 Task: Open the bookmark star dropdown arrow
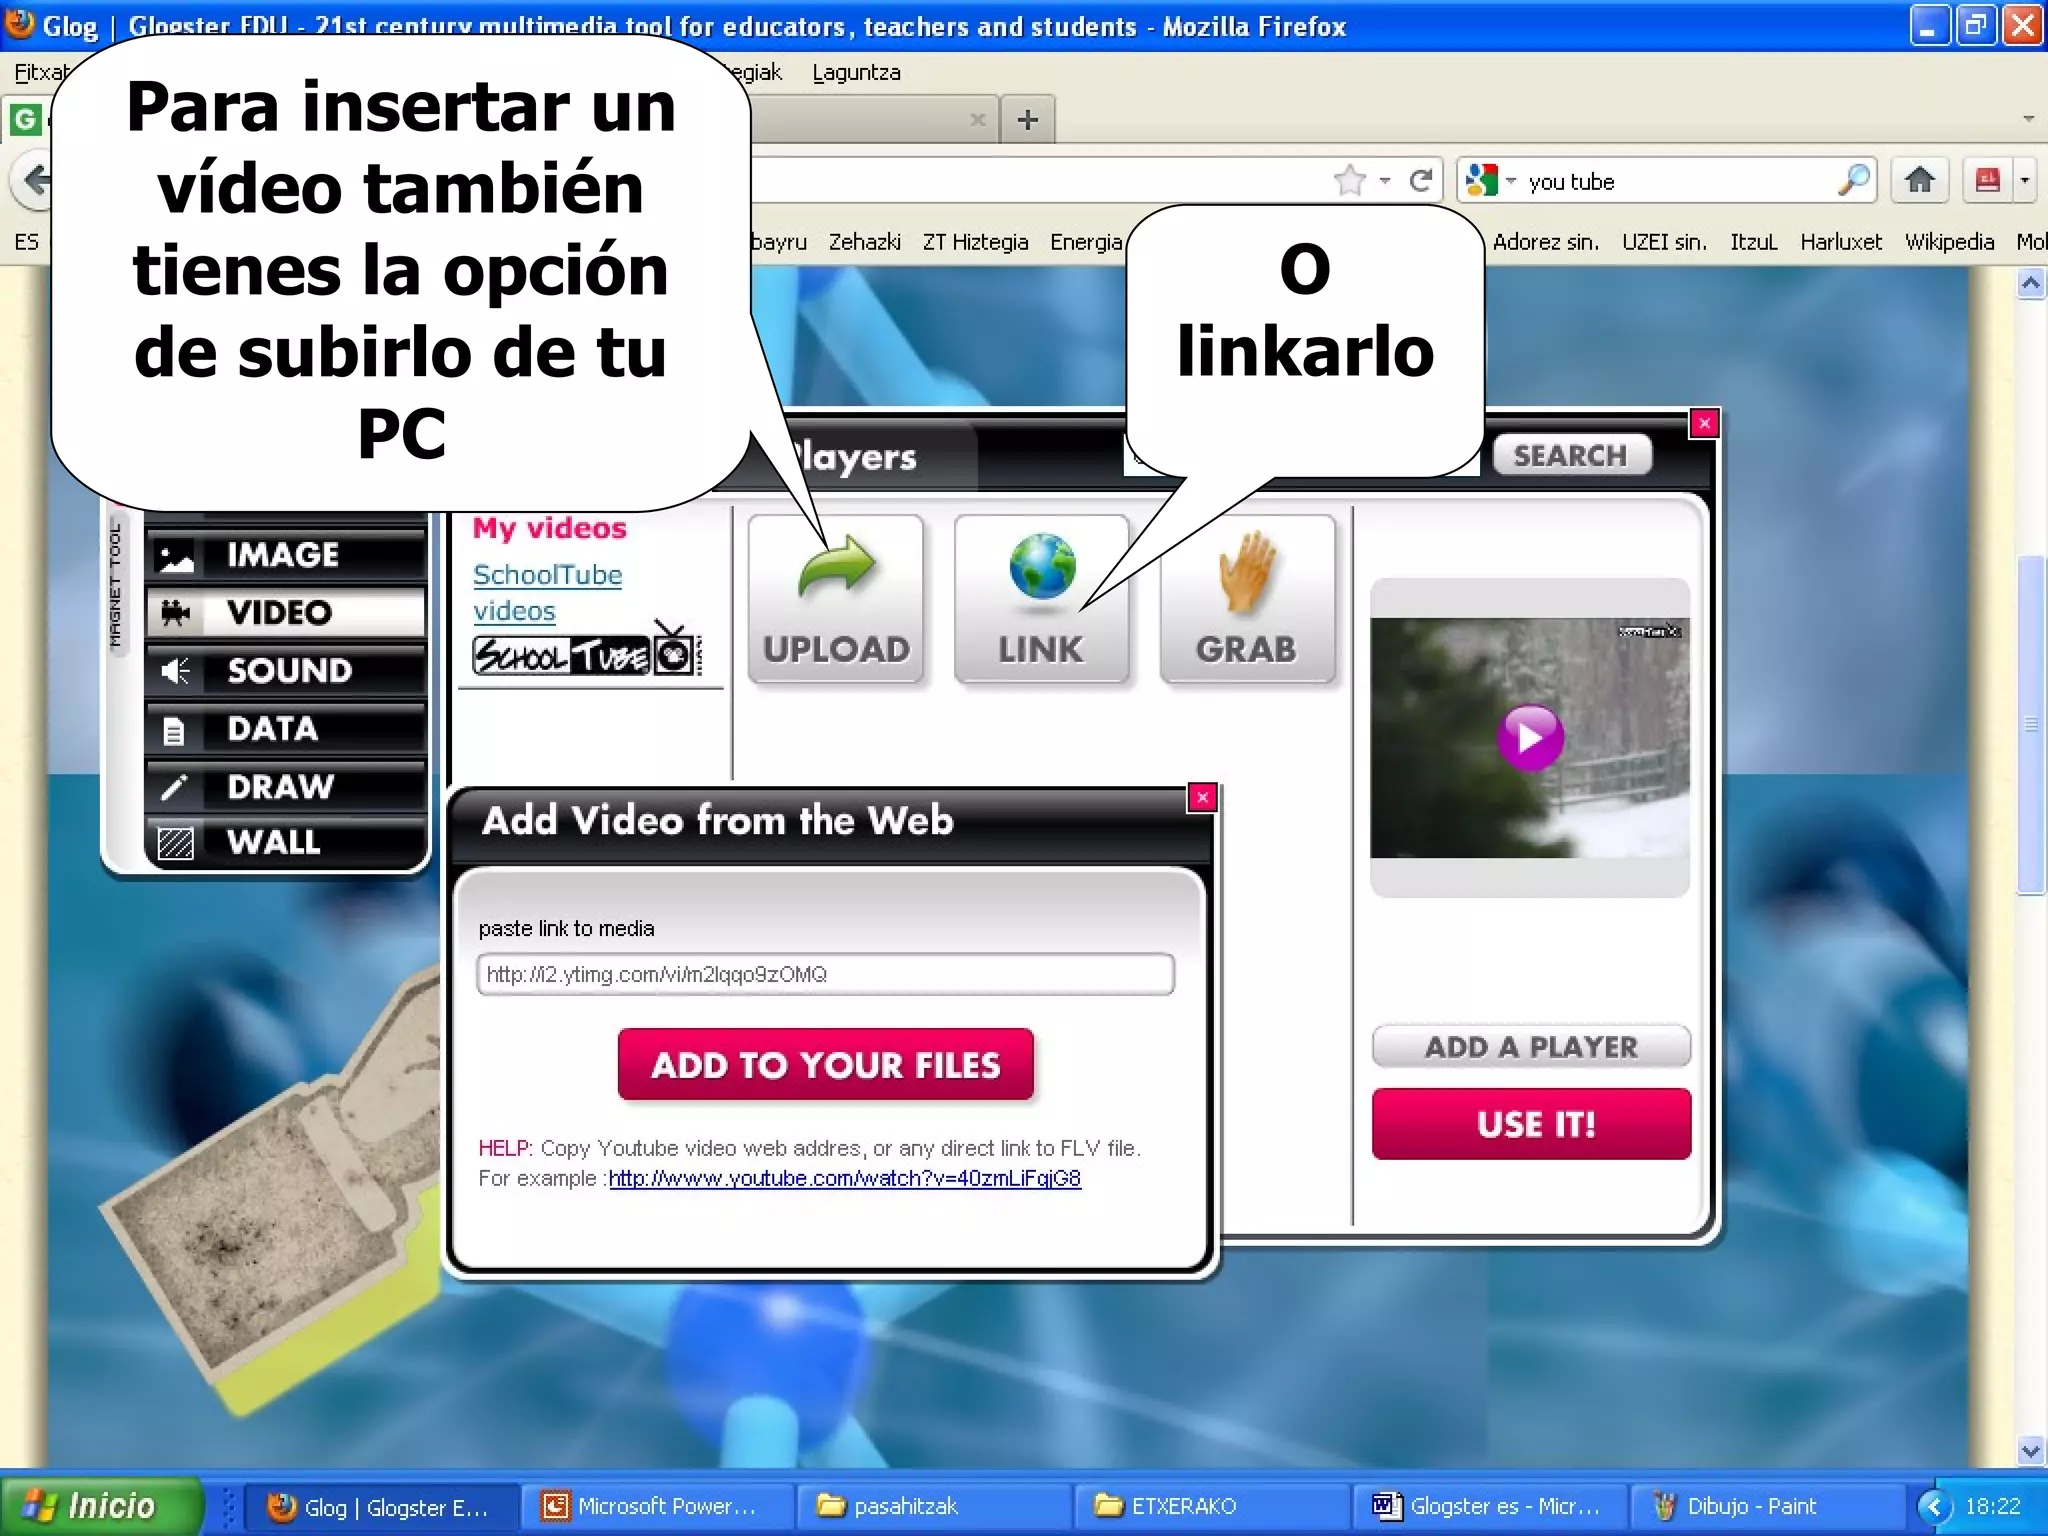tap(1385, 181)
